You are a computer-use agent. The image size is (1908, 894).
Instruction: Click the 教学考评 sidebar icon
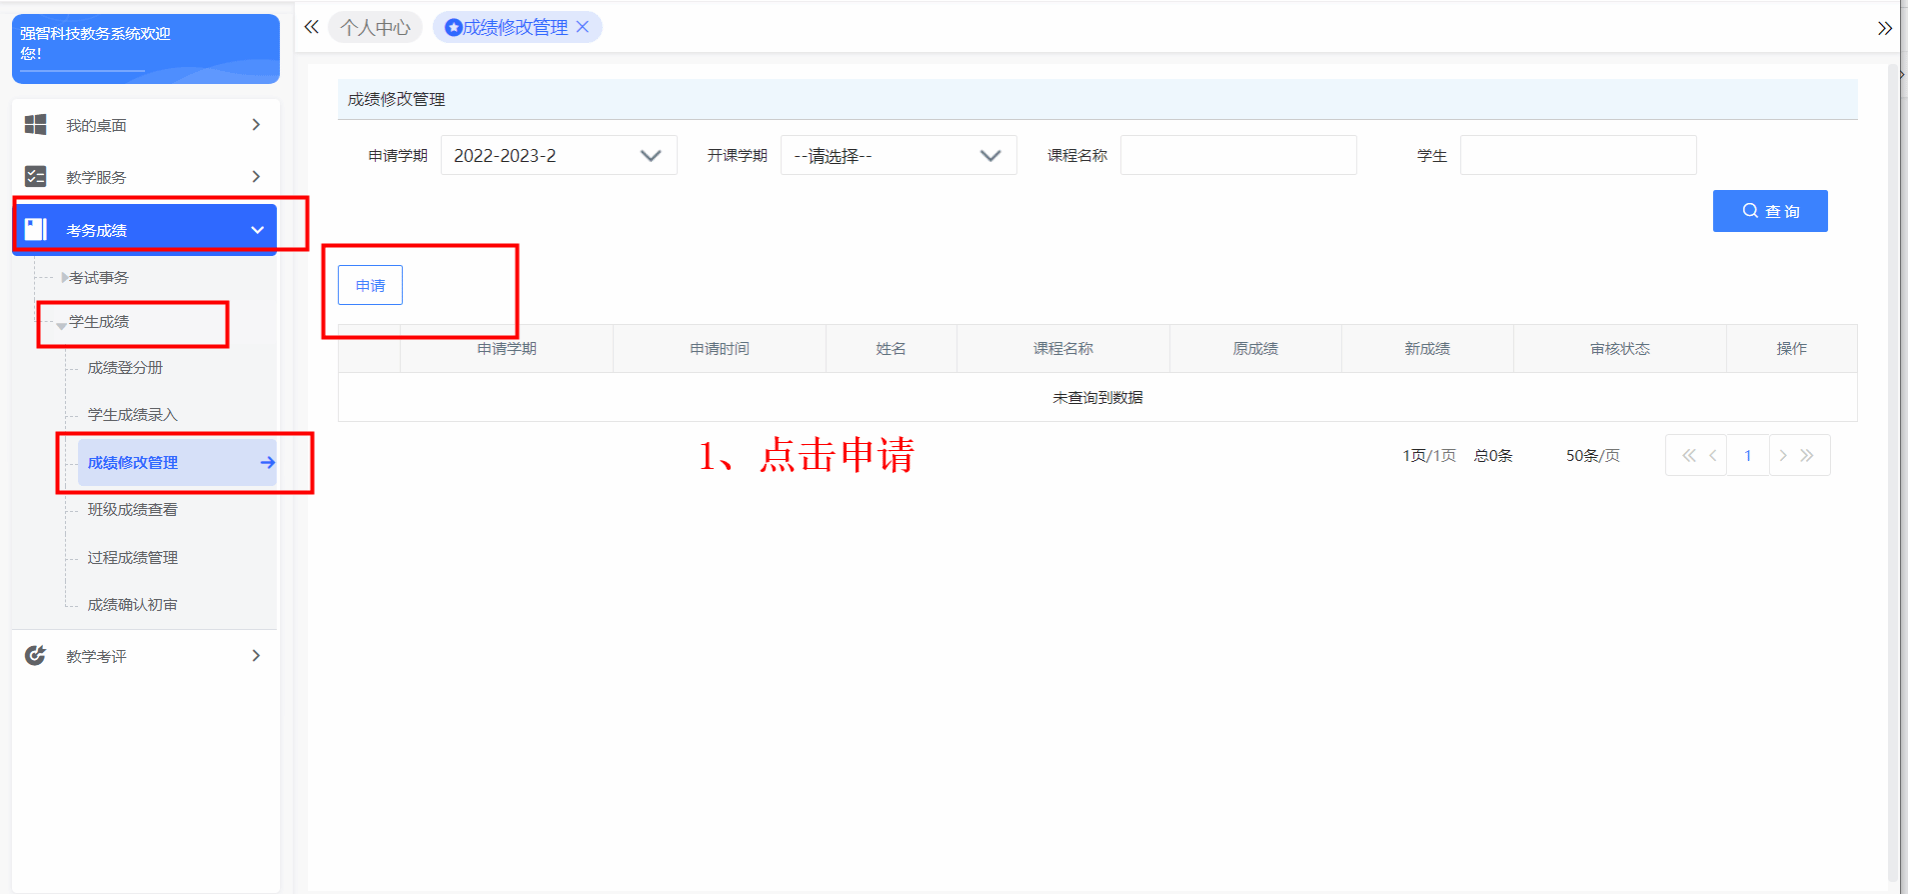click(x=36, y=656)
